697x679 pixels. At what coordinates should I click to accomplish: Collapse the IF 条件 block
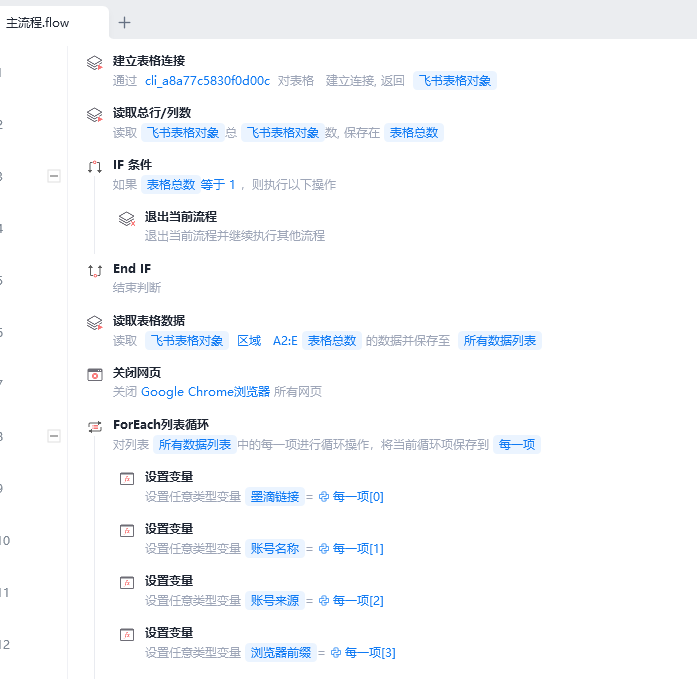(x=54, y=176)
